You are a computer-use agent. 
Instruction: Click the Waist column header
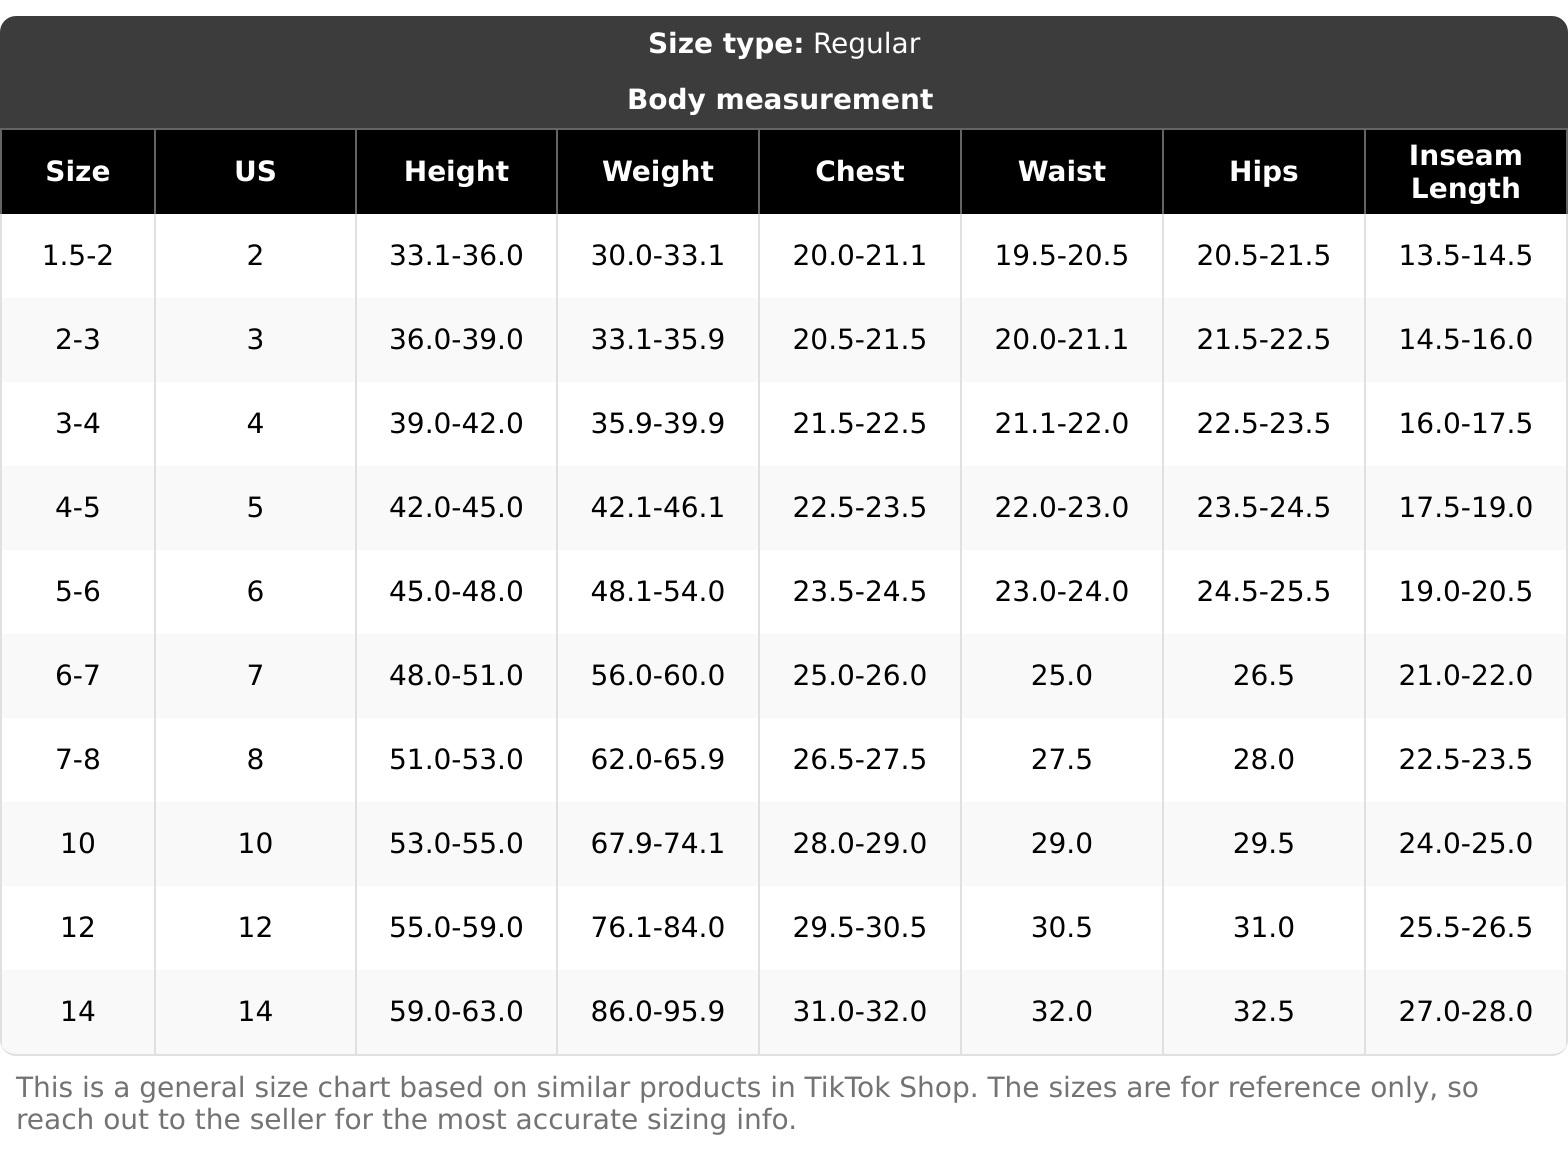tap(1062, 172)
